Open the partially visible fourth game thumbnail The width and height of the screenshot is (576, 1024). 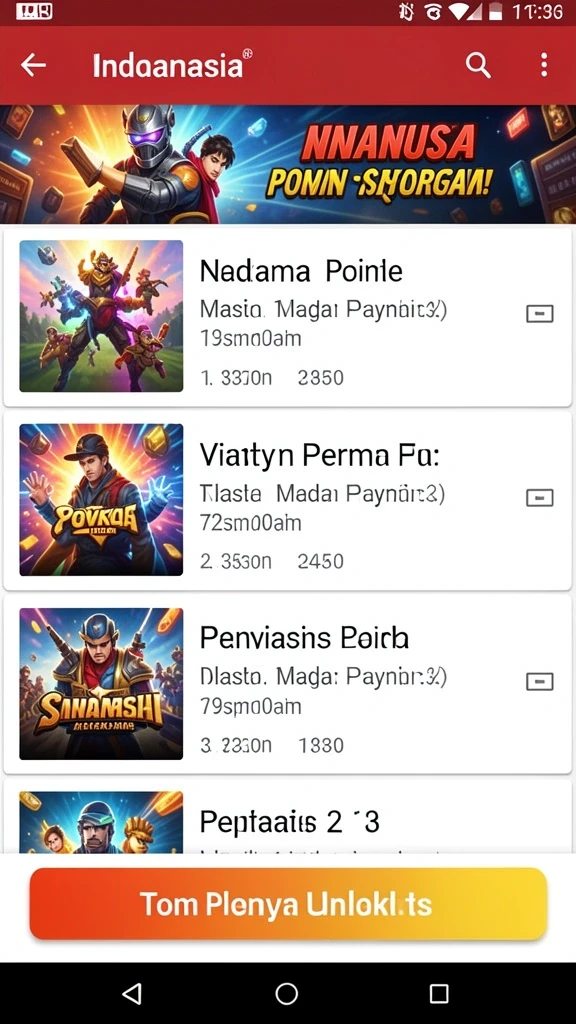101,822
